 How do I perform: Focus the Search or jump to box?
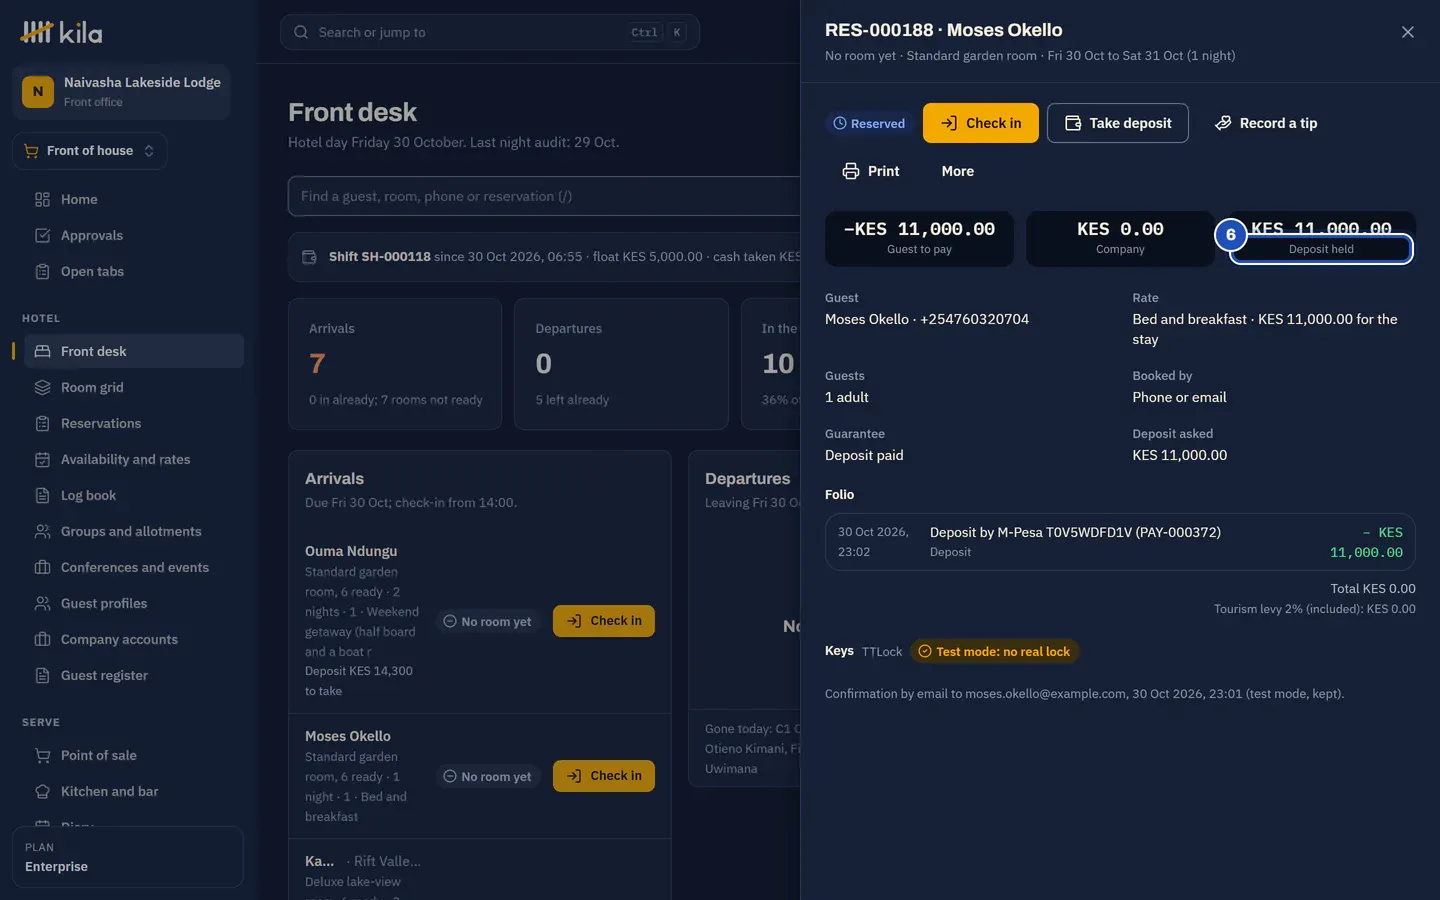pyautogui.click(x=490, y=32)
